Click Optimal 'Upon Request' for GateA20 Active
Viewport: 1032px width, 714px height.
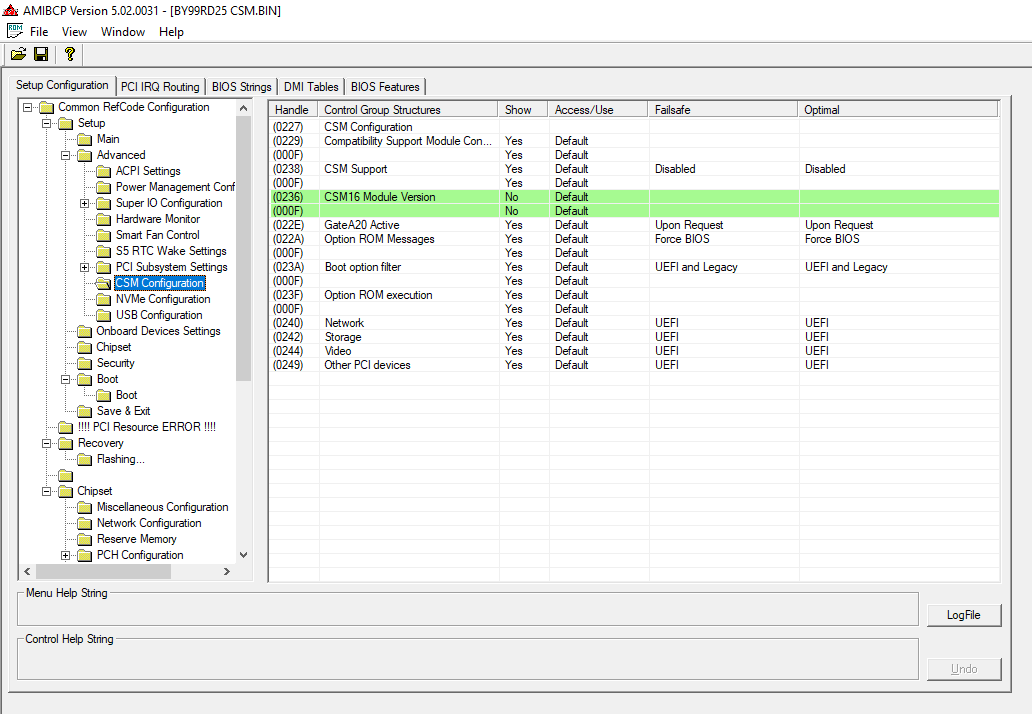click(839, 225)
